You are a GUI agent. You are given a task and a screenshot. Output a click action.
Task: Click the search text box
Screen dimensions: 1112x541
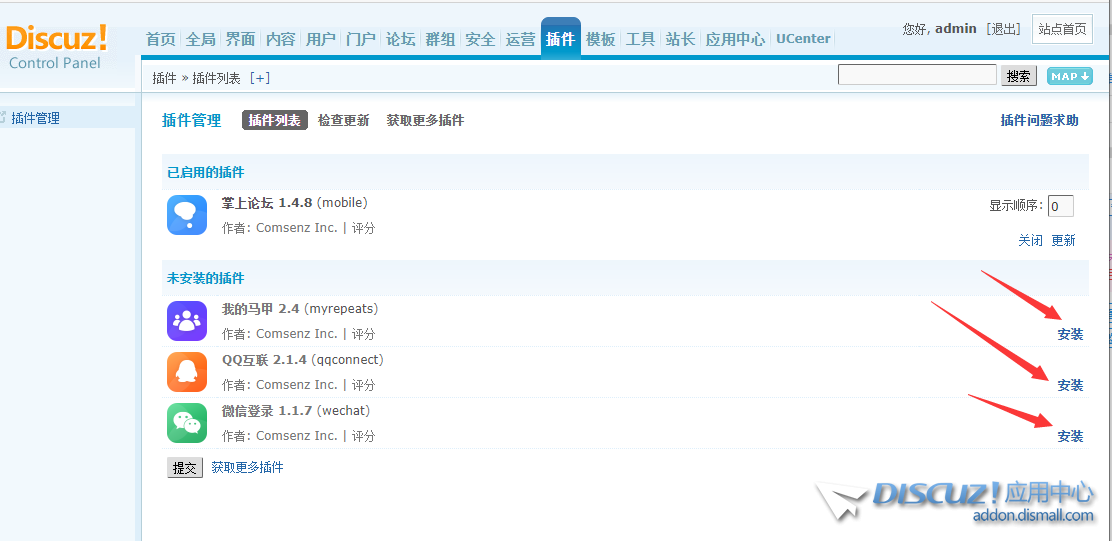917,75
